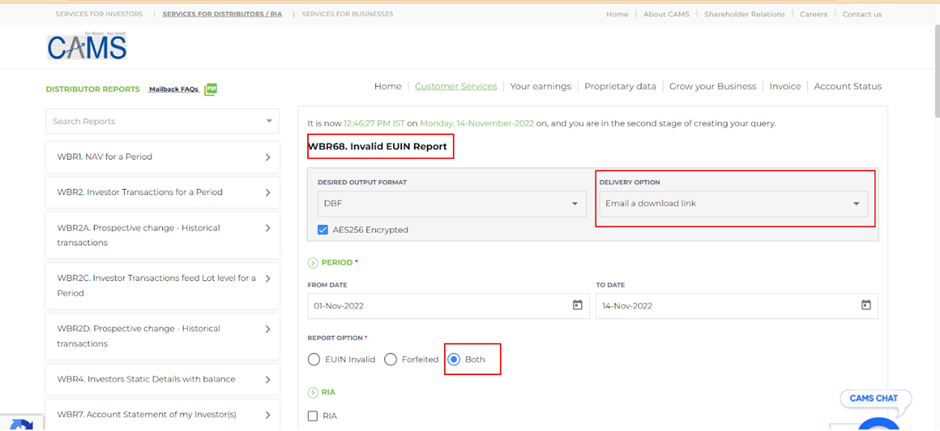Tick the RIA checkbox
Screen dimensions: 940x431
pyautogui.click(x=312, y=416)
